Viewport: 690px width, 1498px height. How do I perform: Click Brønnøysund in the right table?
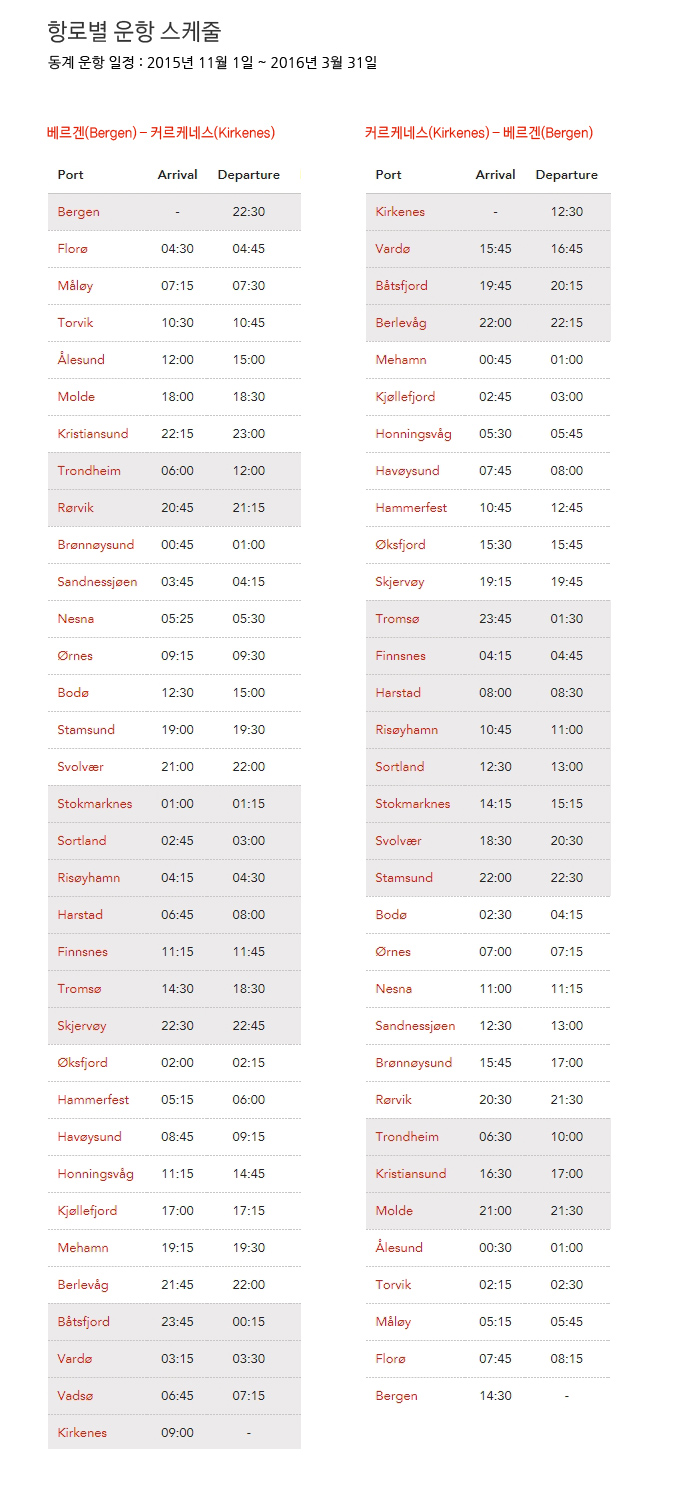coord(413,1063)
